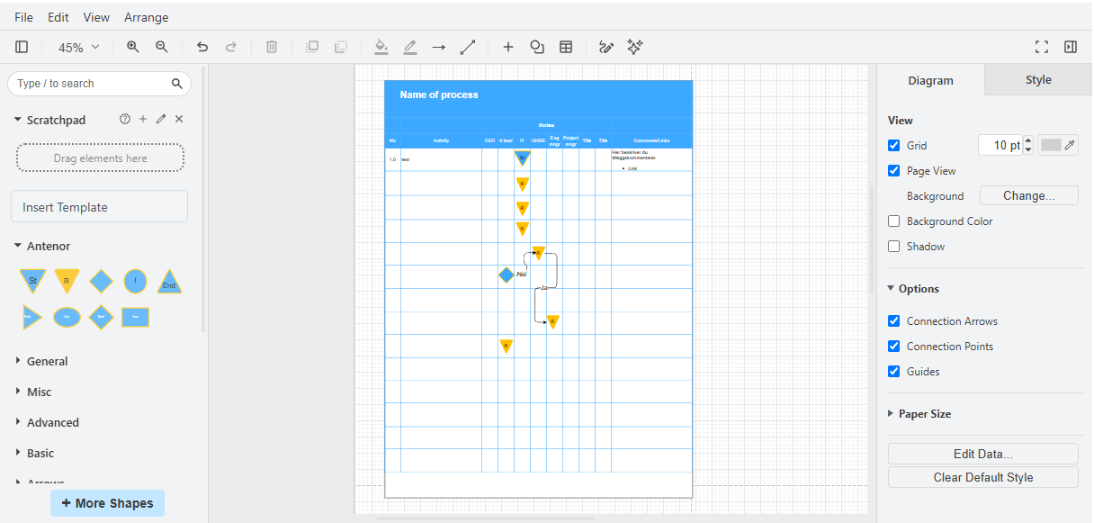Click the Undo arrow icon
The width and height of the screenshot is (1094, 523).
click(202, 47)
